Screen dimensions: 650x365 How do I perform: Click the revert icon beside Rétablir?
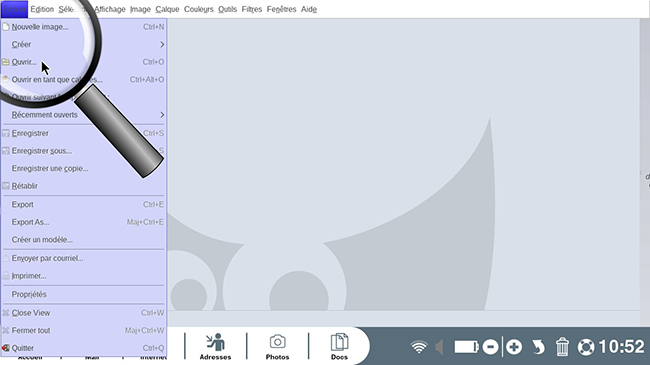pyautogui.click(x=6, y=186)
